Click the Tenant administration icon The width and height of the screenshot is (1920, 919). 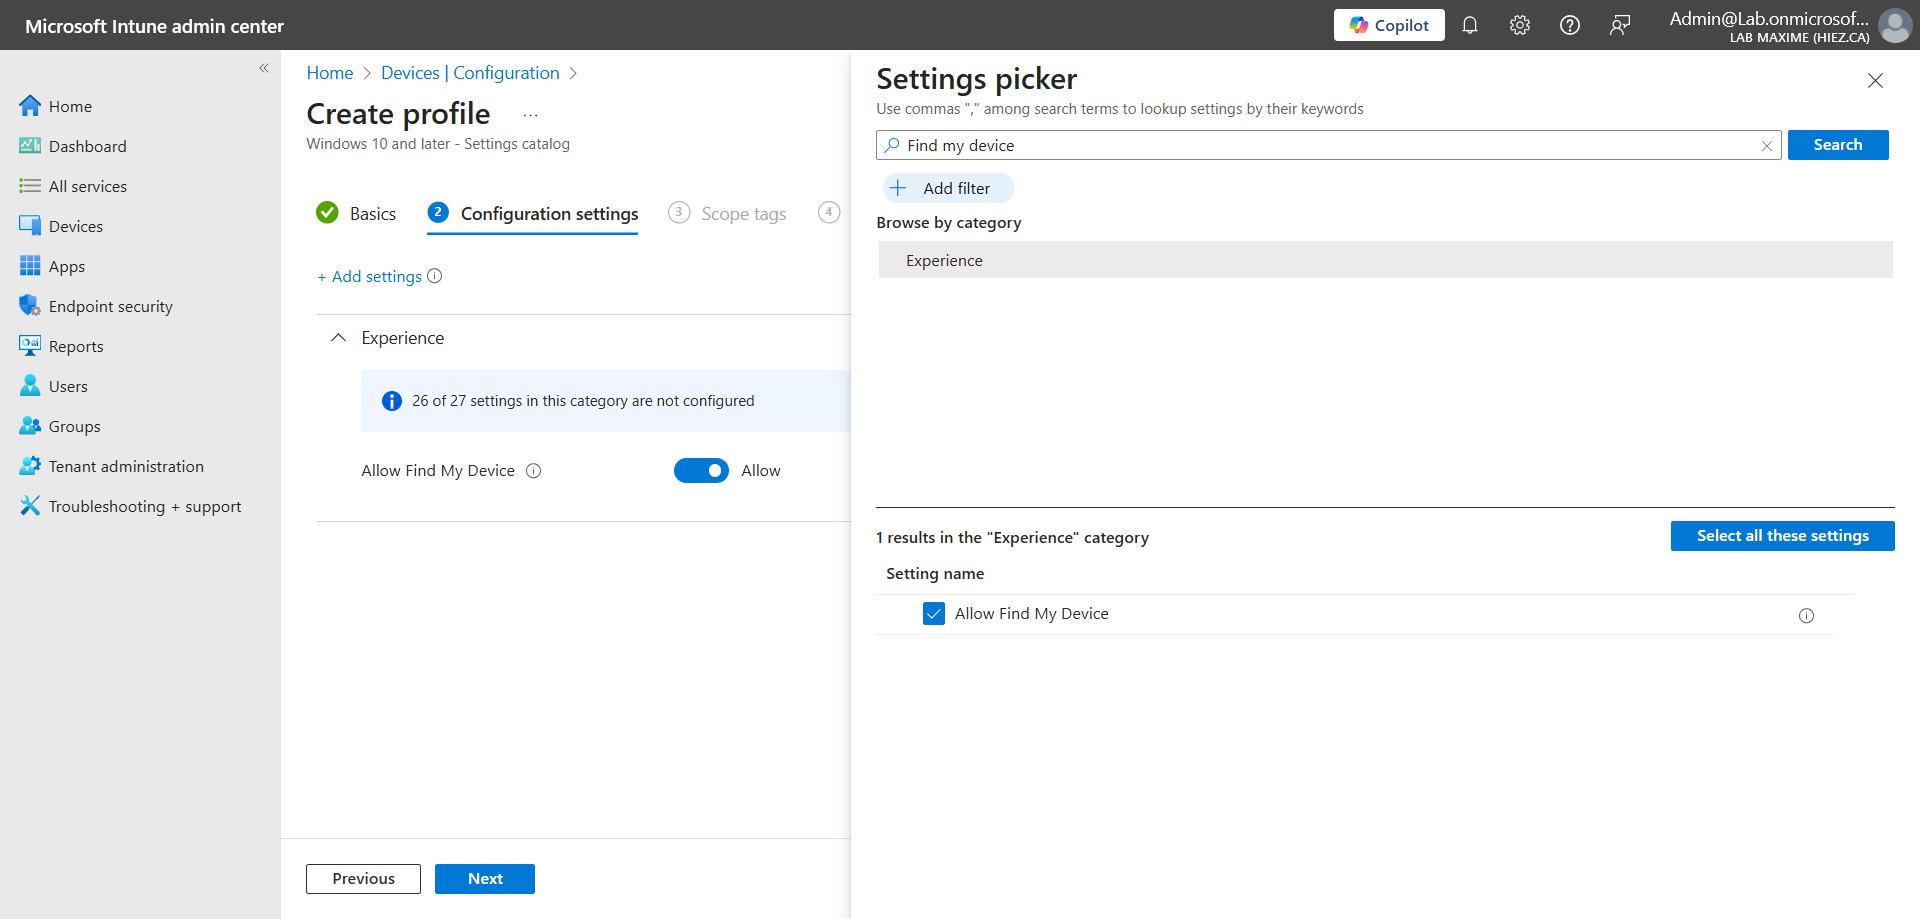[30, 466]
